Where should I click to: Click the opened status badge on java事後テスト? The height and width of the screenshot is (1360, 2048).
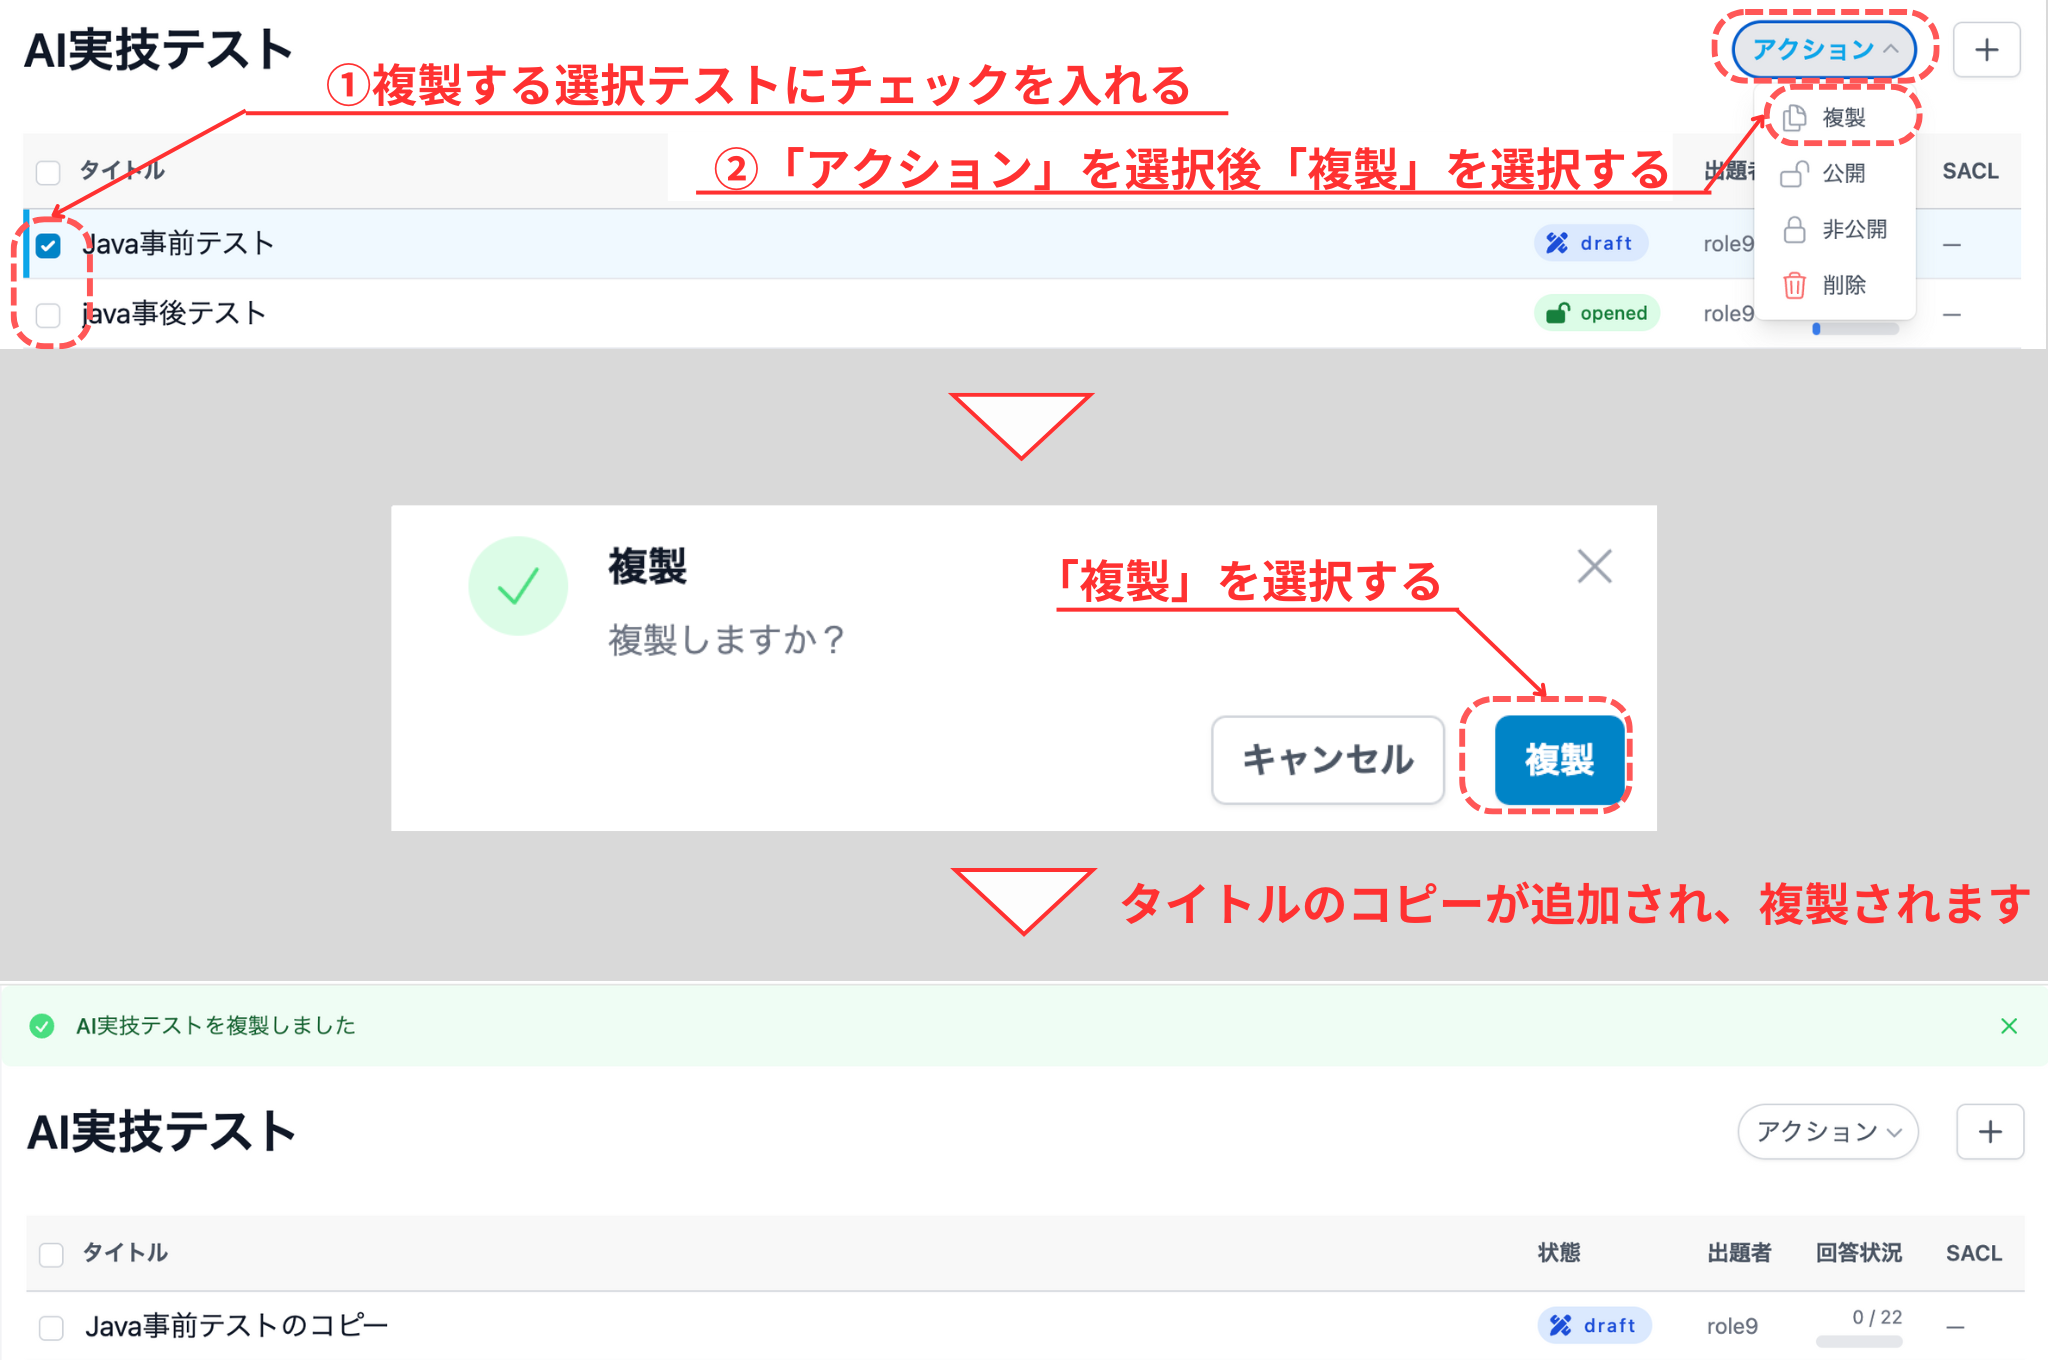[1597, 313]
